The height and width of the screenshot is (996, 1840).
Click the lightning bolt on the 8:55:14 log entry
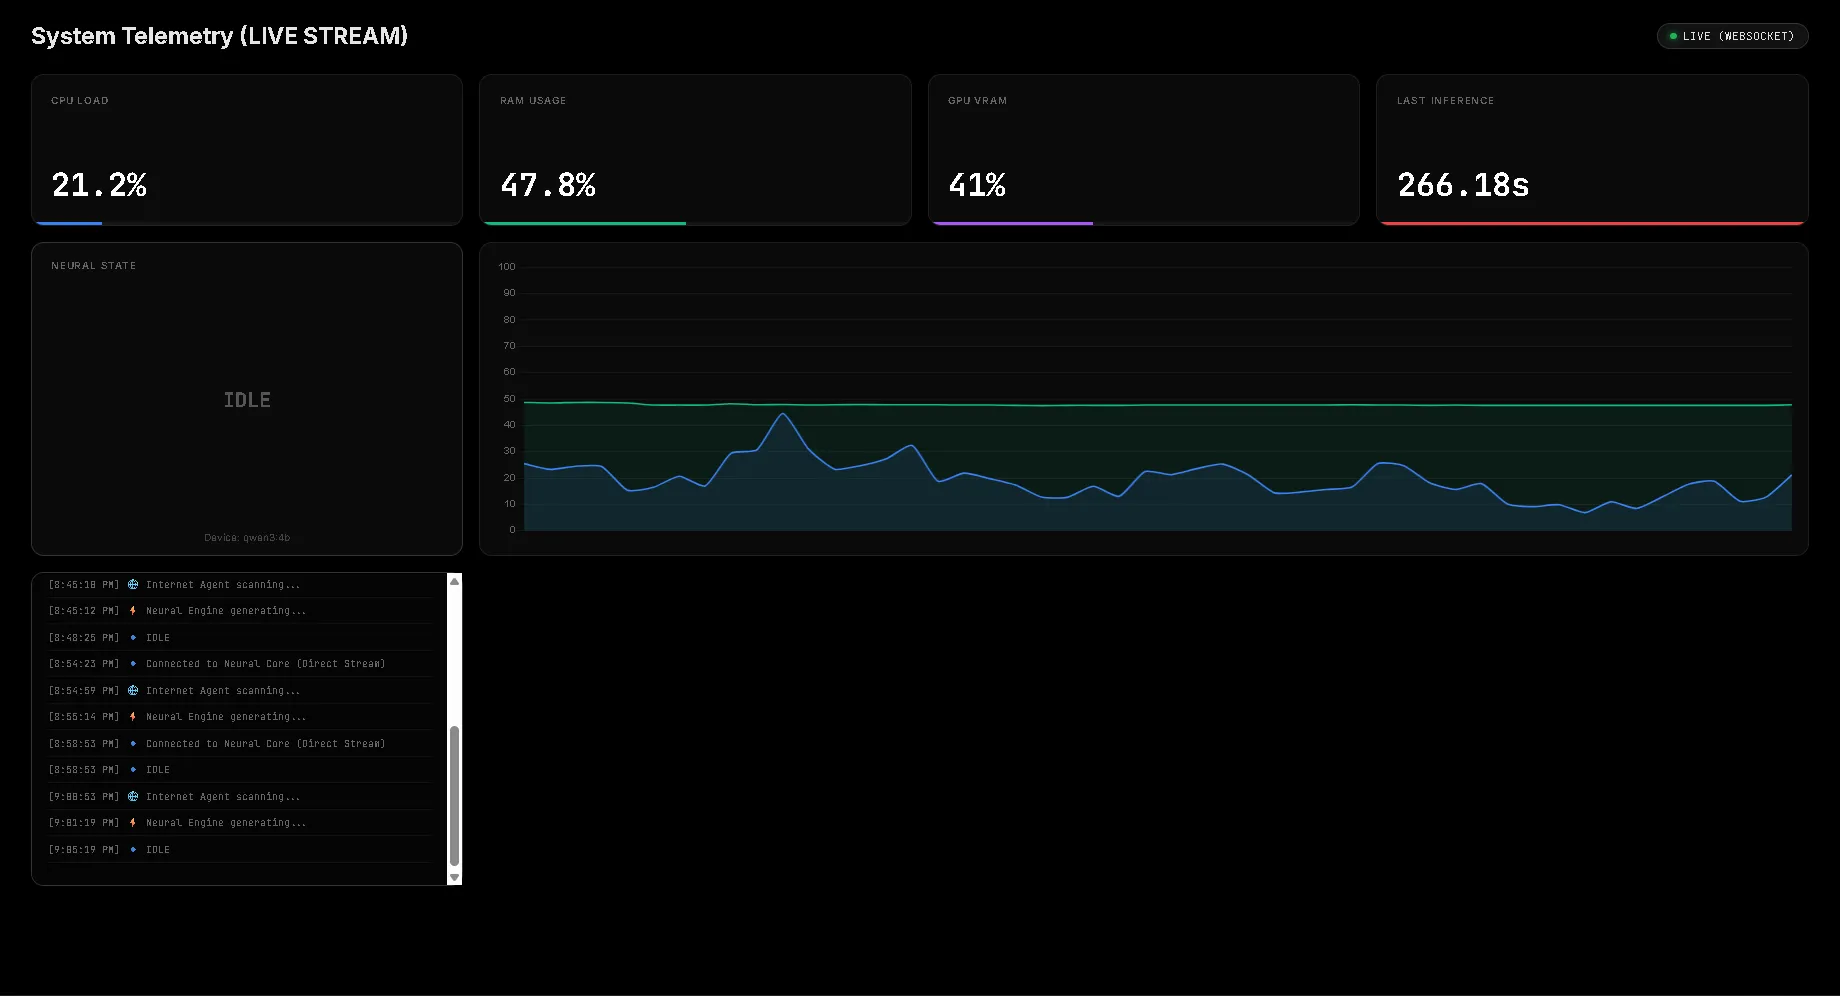tap(133, 716)
